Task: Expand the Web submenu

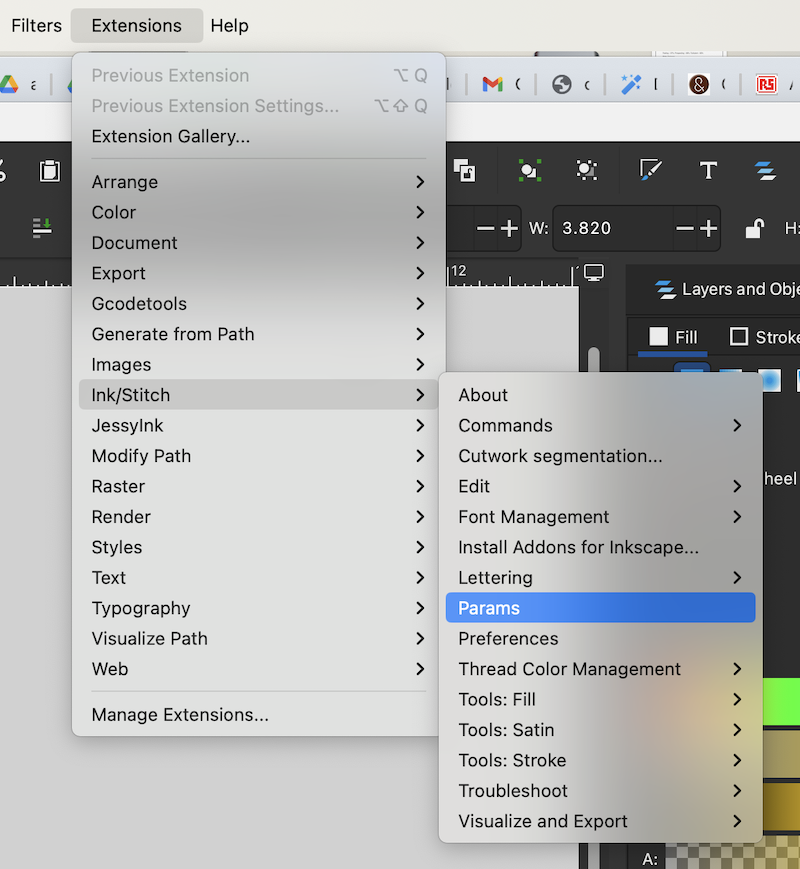Action: pos(258,669)
